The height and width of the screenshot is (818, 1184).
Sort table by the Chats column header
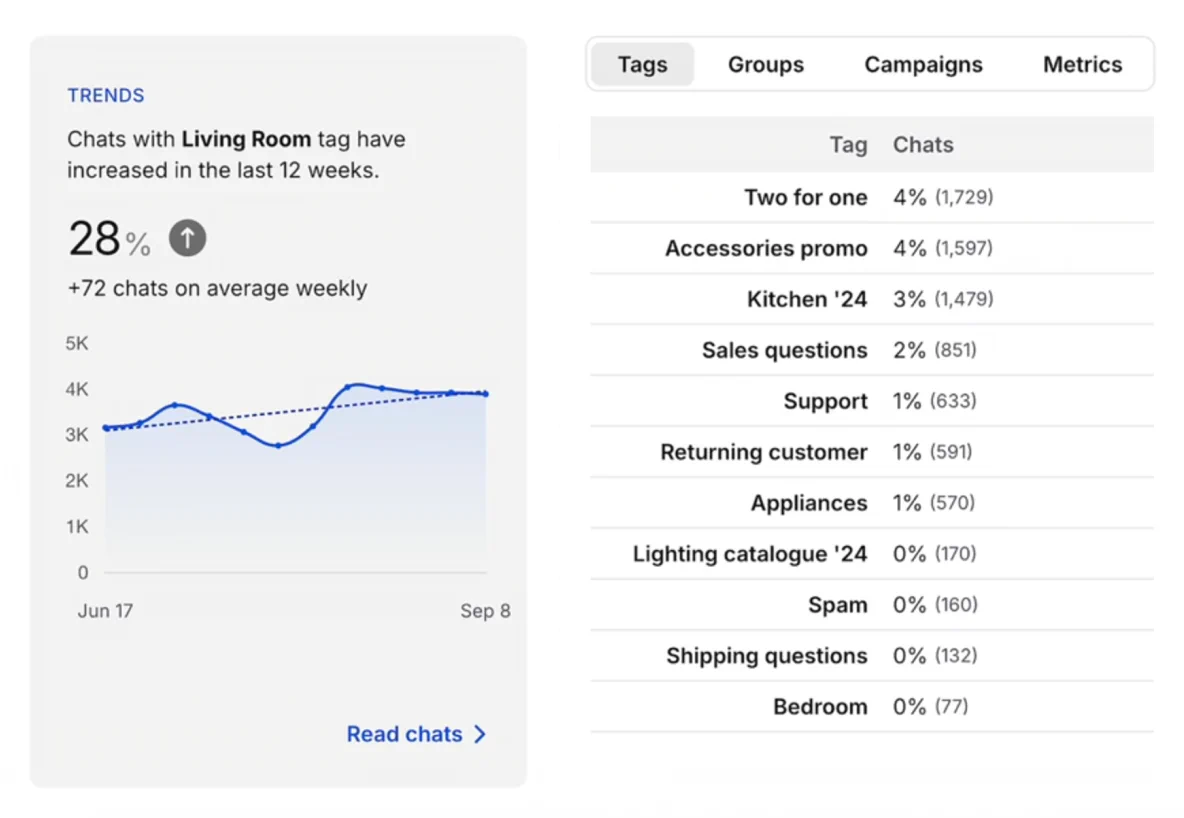pyautogui.click(x=922, y=144)
